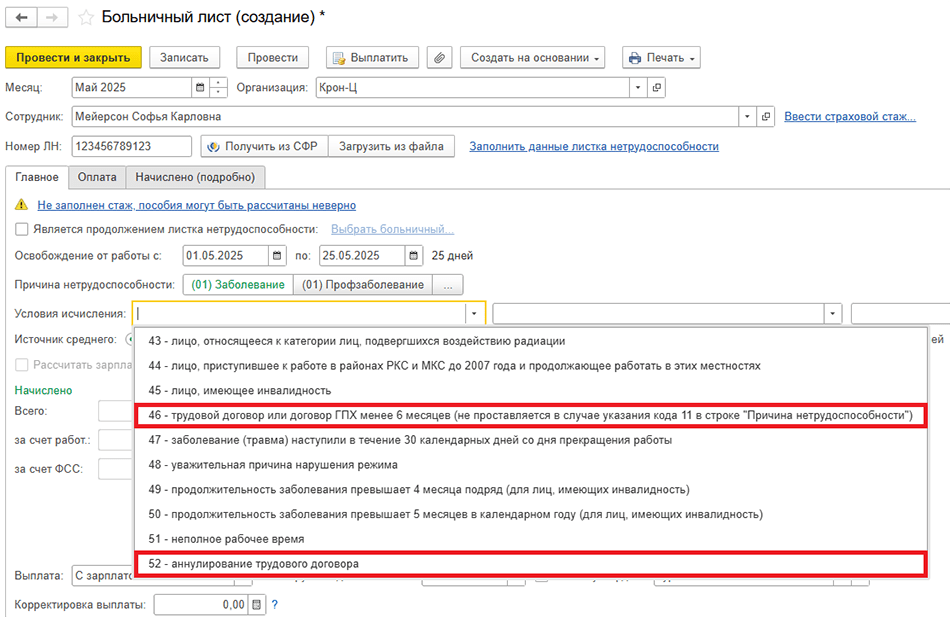
Task: Open the 'Печать' dropdown menu
Action: pos(661,57)
